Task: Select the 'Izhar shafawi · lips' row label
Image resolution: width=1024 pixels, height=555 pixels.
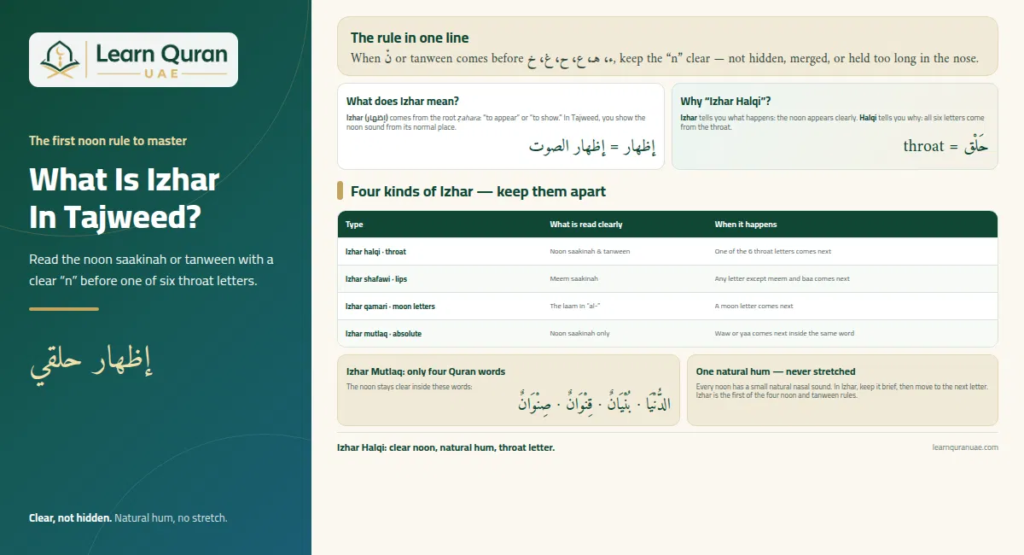Action: 376,279
